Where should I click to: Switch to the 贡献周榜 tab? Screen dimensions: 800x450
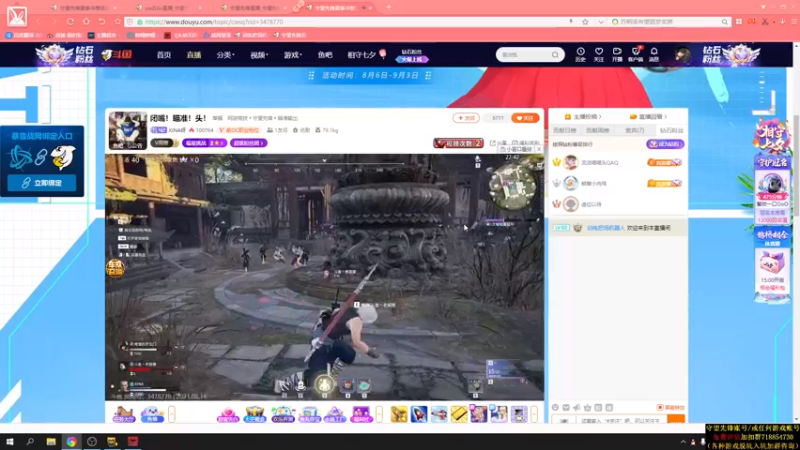coord(598,131)
